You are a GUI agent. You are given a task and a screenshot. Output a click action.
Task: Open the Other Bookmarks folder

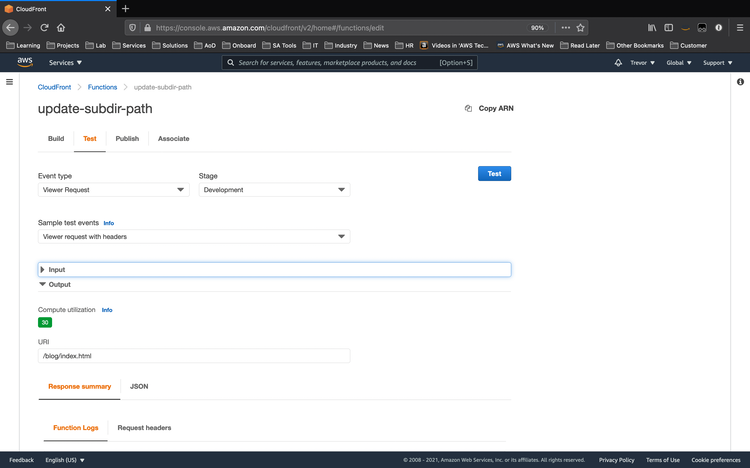(x=635, y=45)
